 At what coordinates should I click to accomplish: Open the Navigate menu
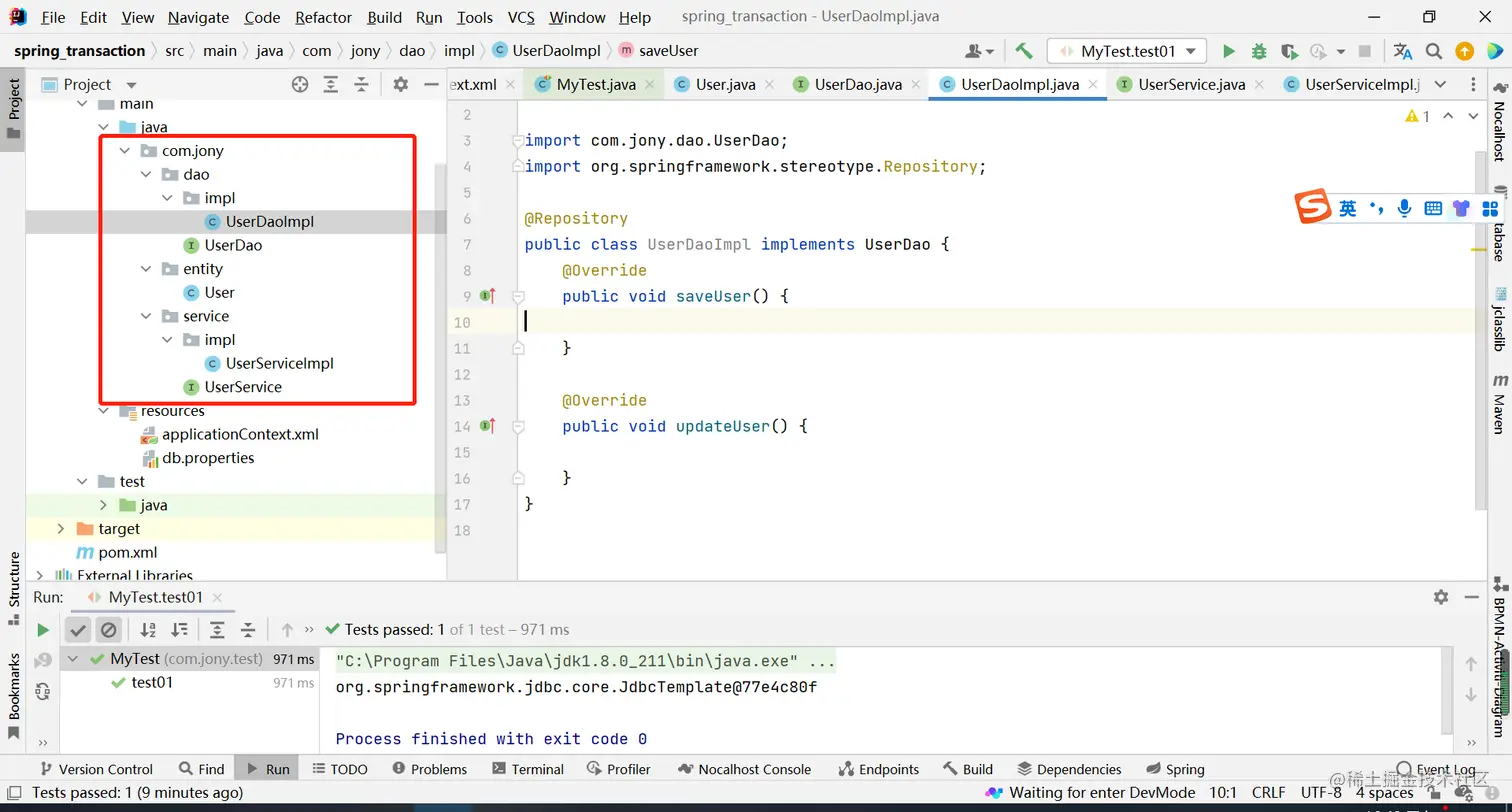coord(198,17)
